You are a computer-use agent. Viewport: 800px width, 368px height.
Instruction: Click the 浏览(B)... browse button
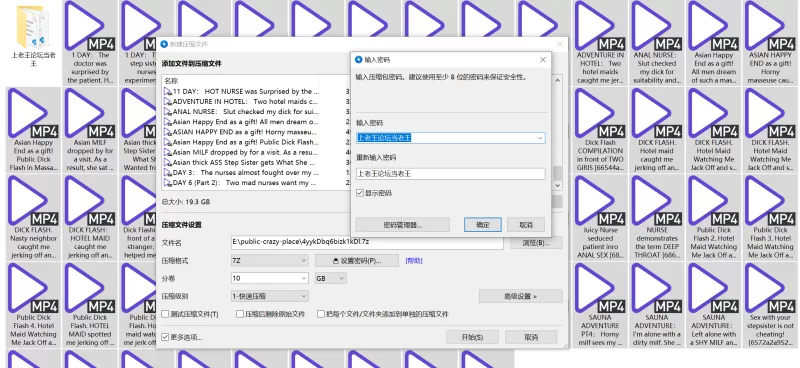(536, 242)
